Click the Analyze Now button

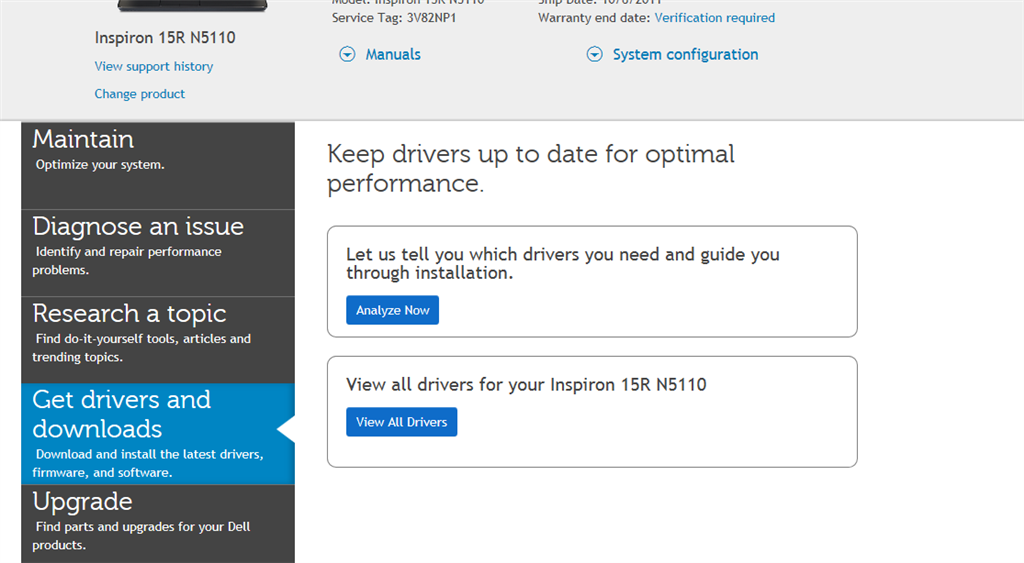(x=392, y=310)
